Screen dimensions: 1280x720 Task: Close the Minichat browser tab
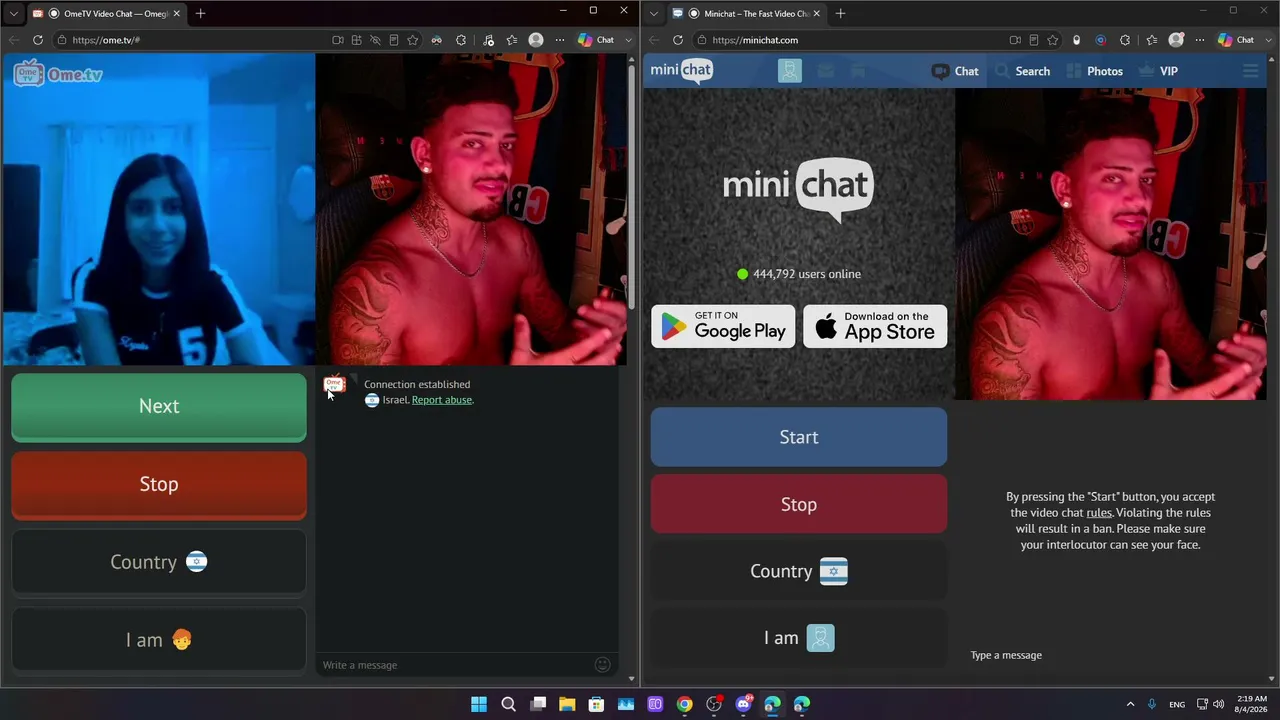point(817,13)
